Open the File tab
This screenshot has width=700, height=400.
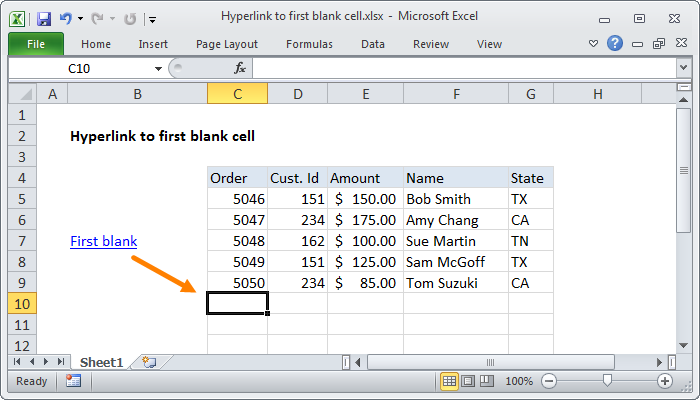pyautogui.click(x=36, y=44)
